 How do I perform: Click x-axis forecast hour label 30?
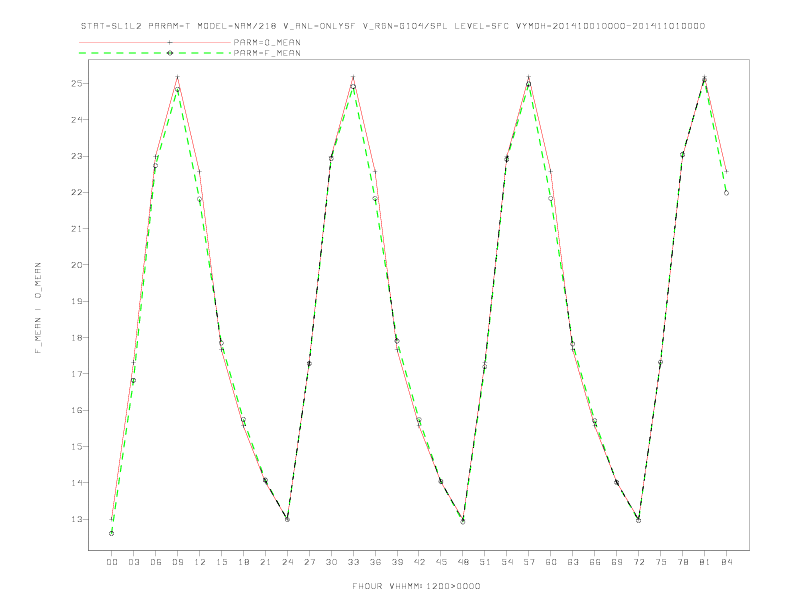[x=331, y=562]
